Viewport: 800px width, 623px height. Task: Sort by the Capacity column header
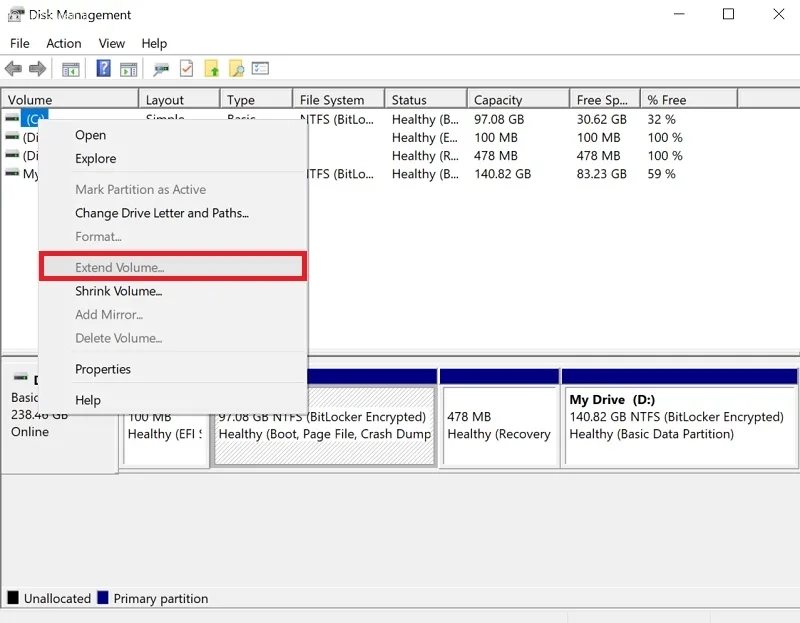point(498,100)
